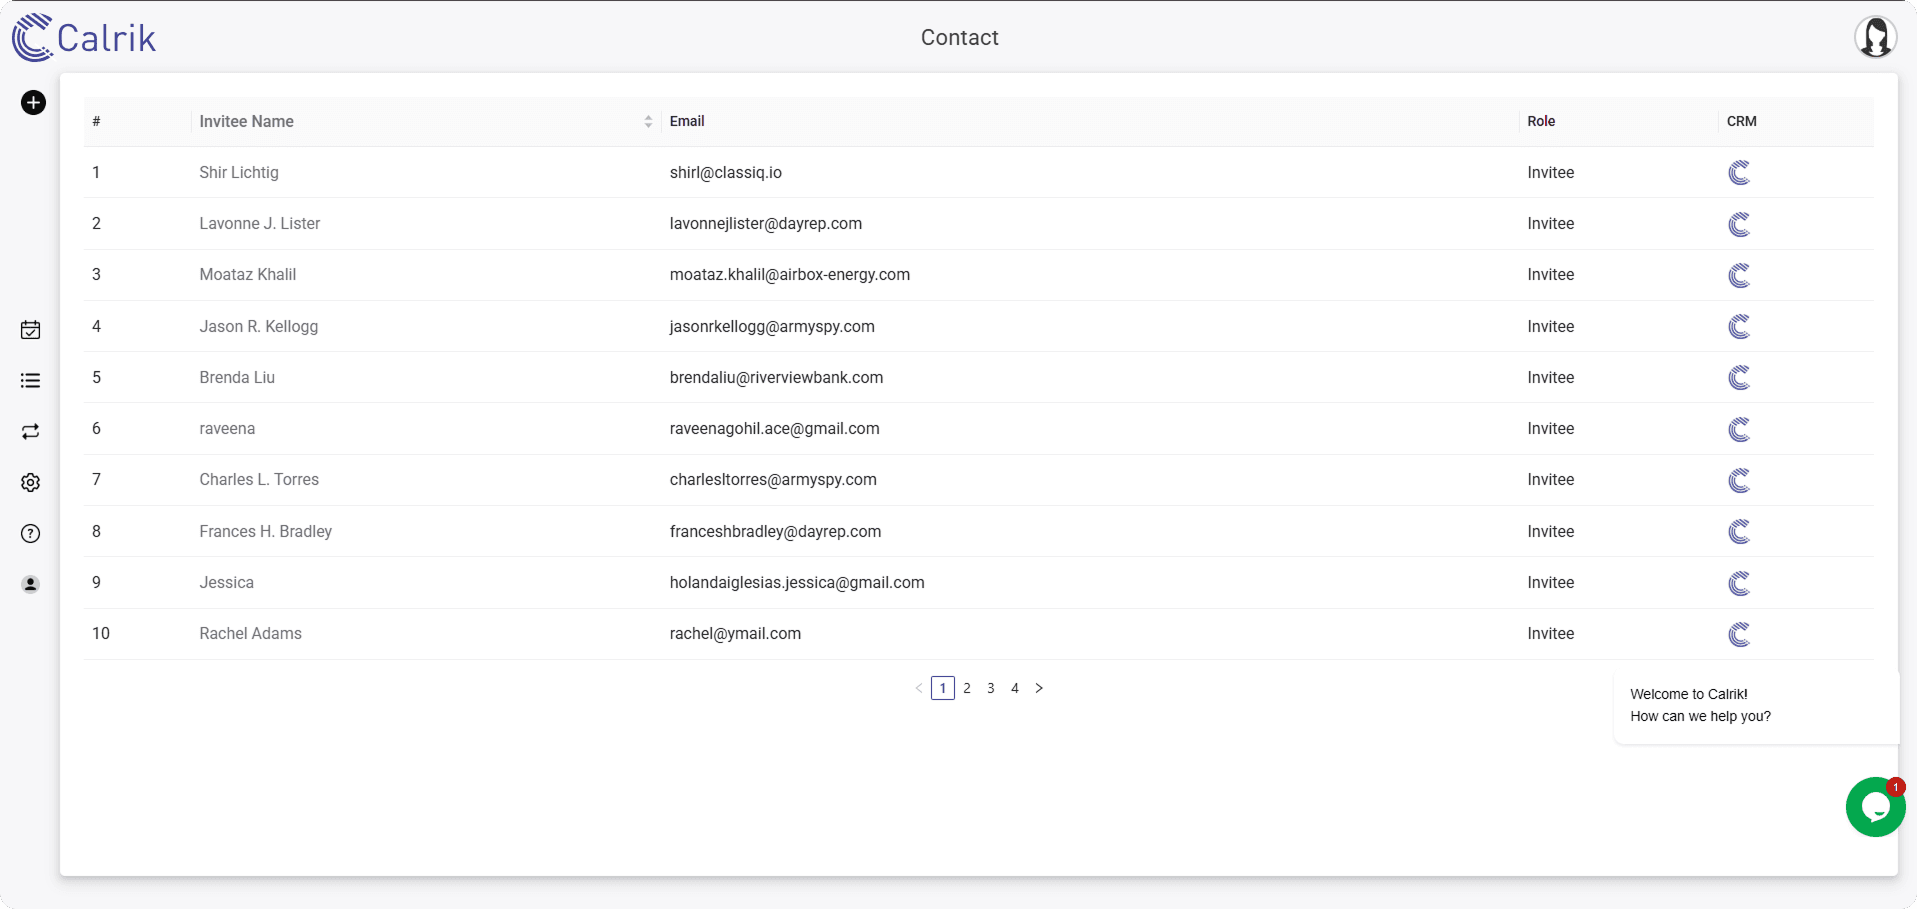The width and height of the screenshot is (1917, 909).
Task: Open Settings via the gear icon
Action: coord(30,483)
